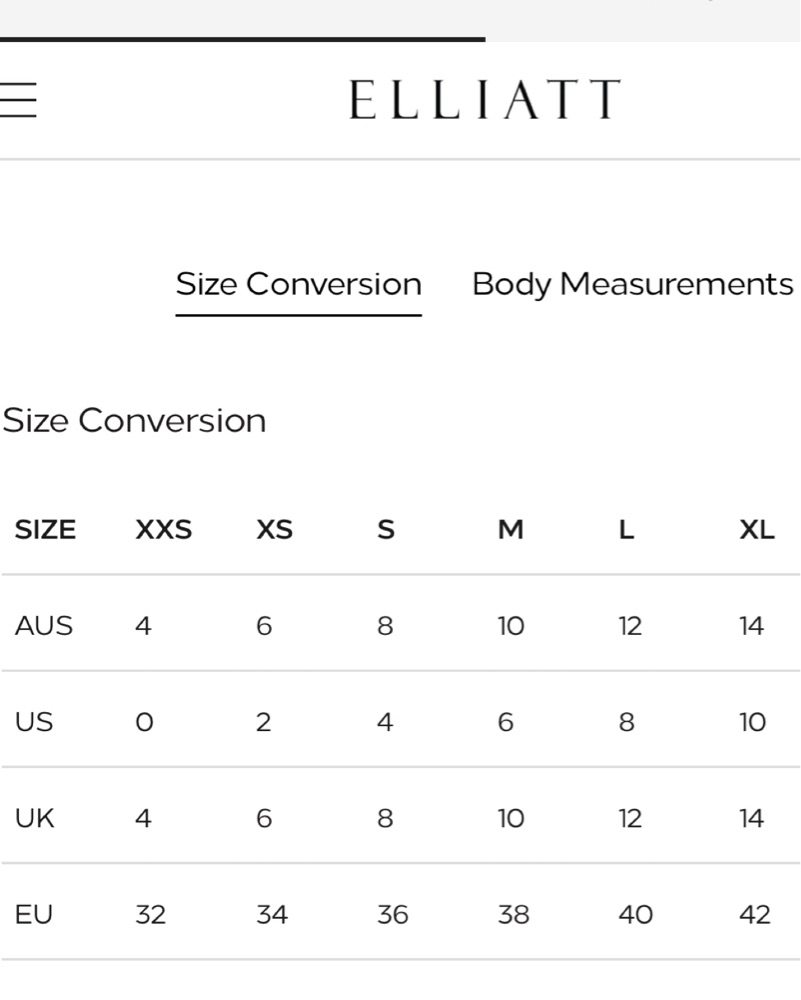801x1000 pixels.
Task: Select the XXS column header
Action: coord(163,530)
